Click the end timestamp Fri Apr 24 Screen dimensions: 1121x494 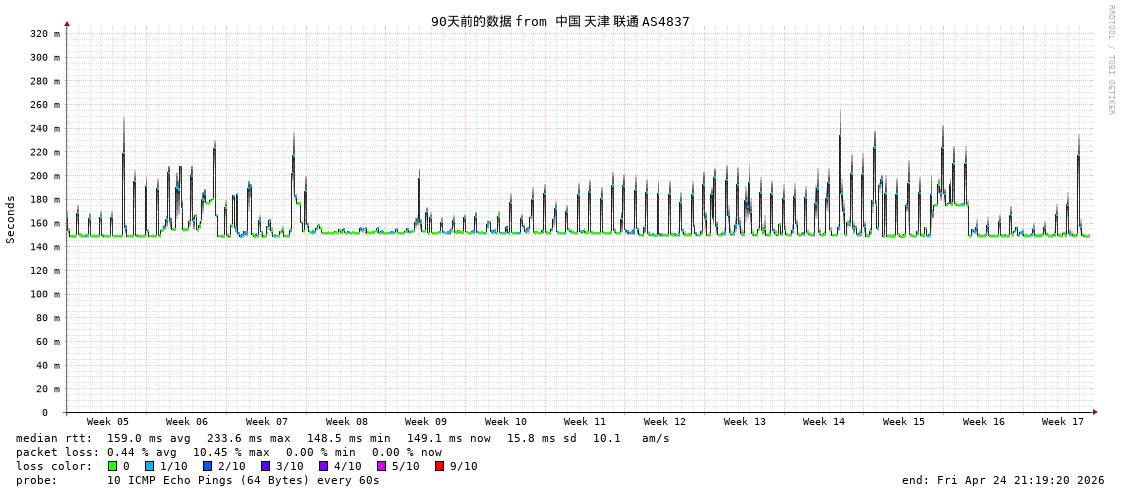tap(1003, 480)
